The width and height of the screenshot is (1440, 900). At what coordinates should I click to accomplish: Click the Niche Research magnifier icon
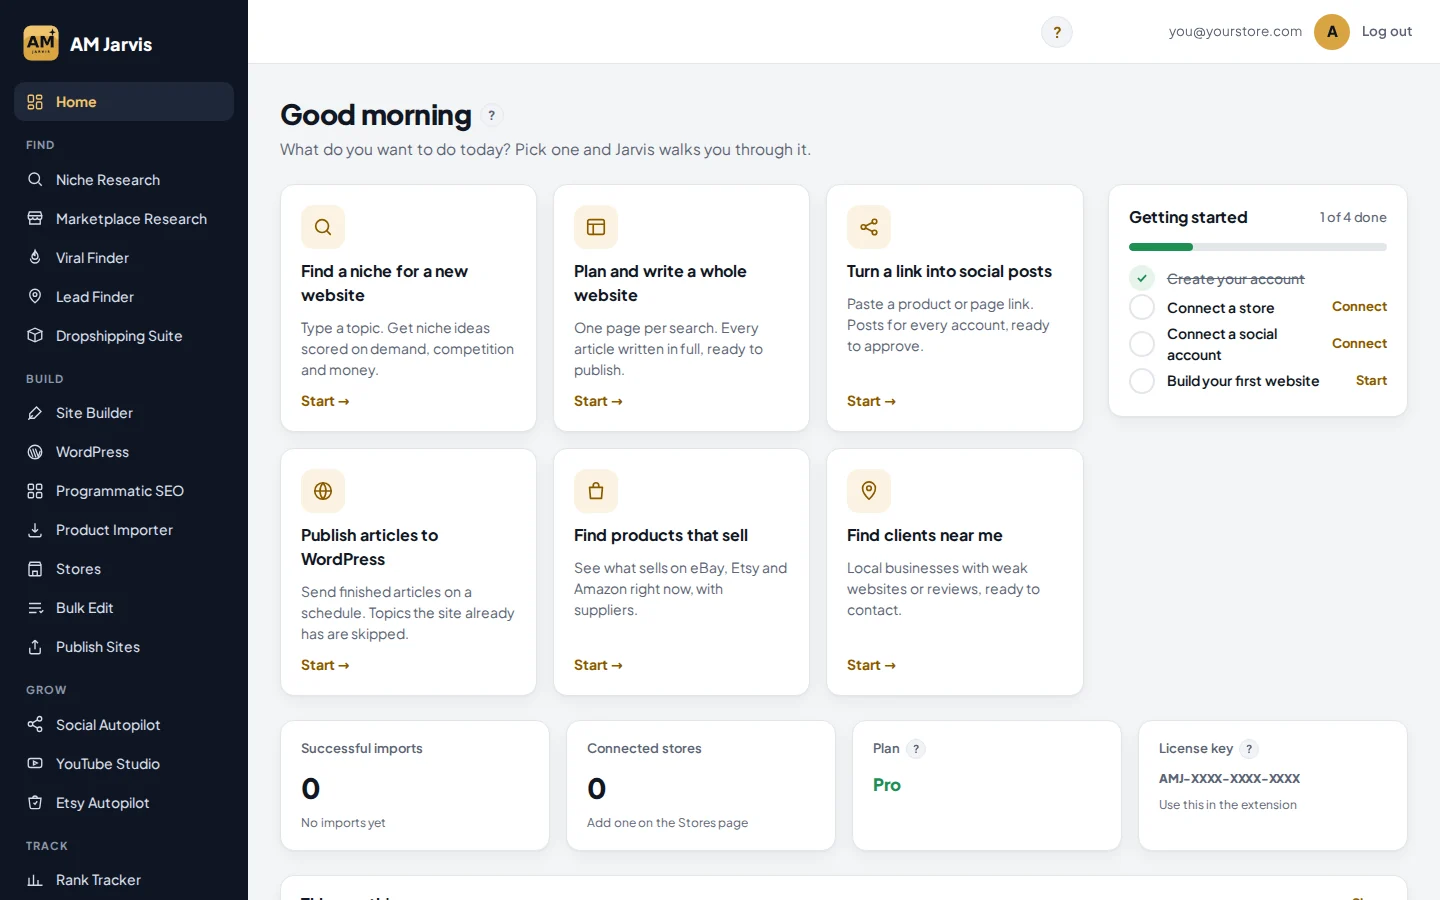pos(35,180)
